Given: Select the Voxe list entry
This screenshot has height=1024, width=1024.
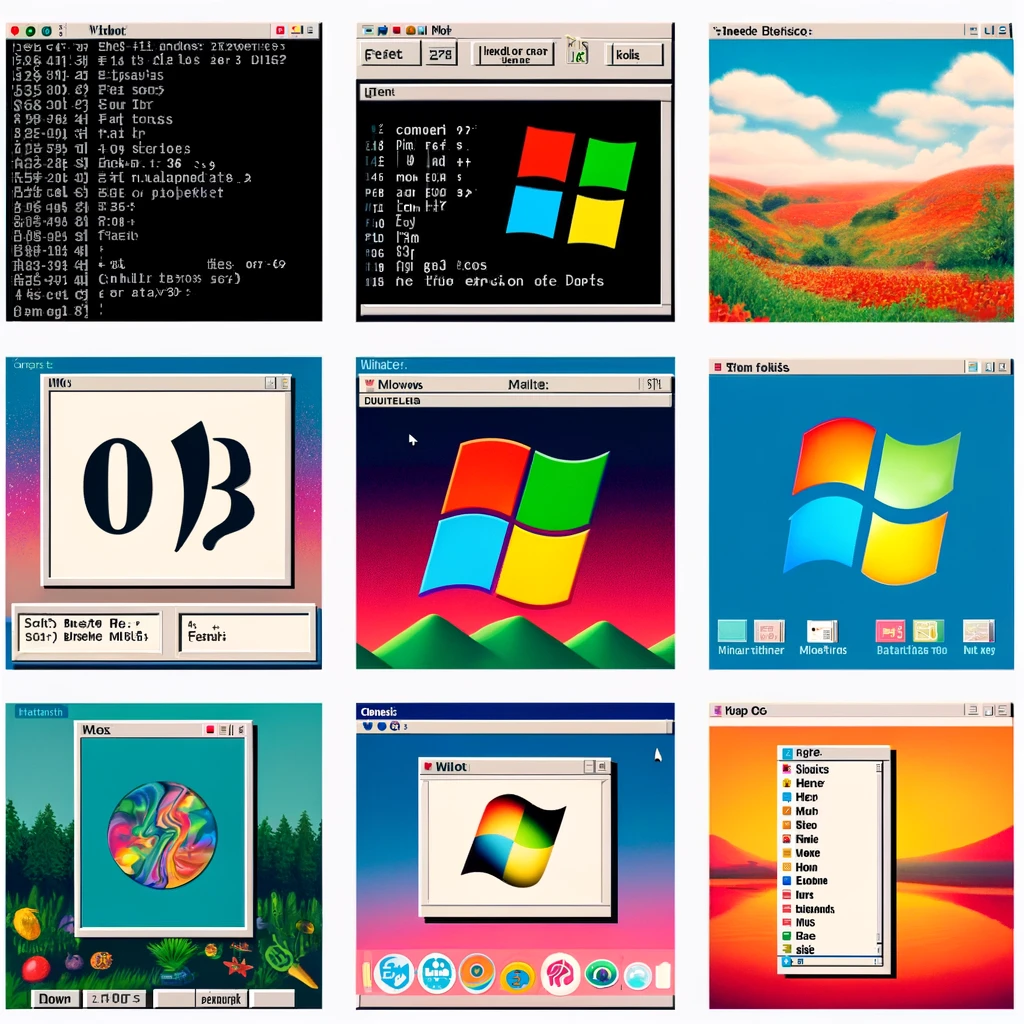Looking at the screenshot, I should pyautogui.click(x=807, y=853).
